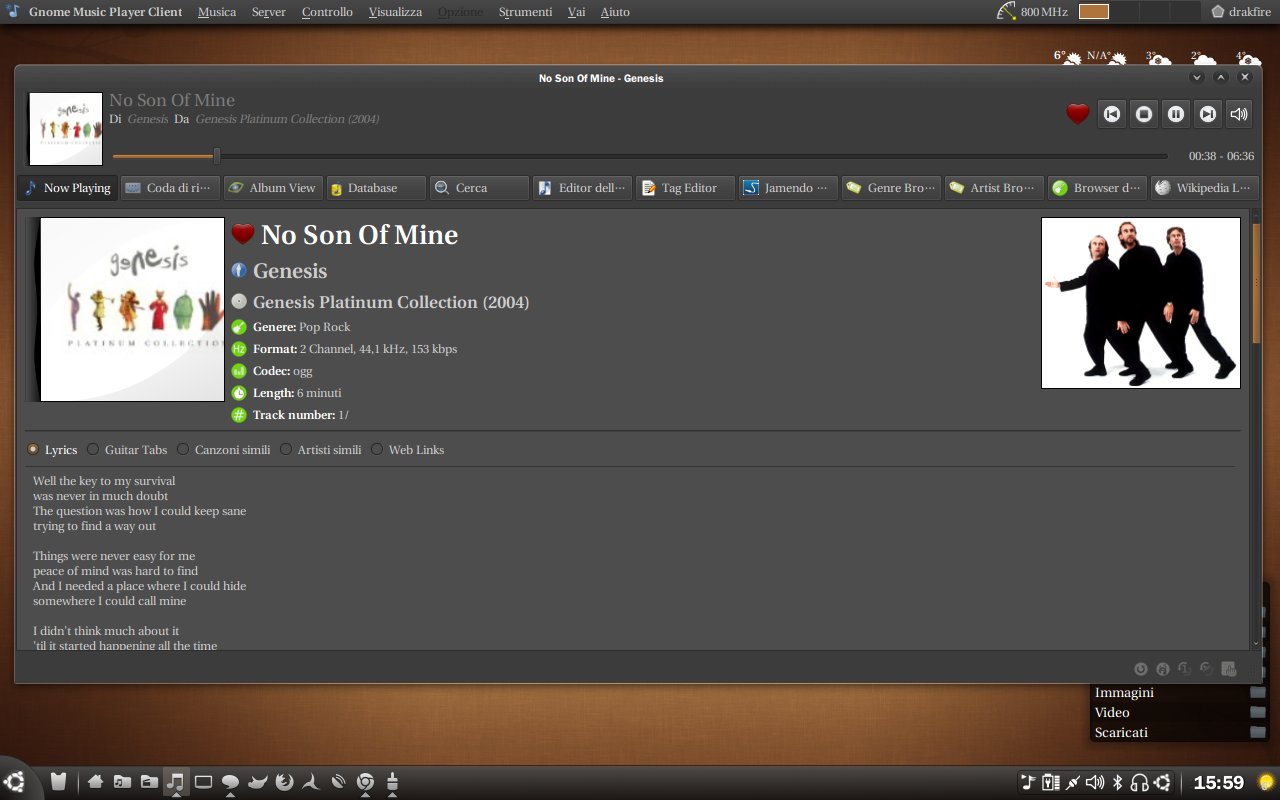Click the 800 MHz CPU frequency indicator

point(1033,12)
